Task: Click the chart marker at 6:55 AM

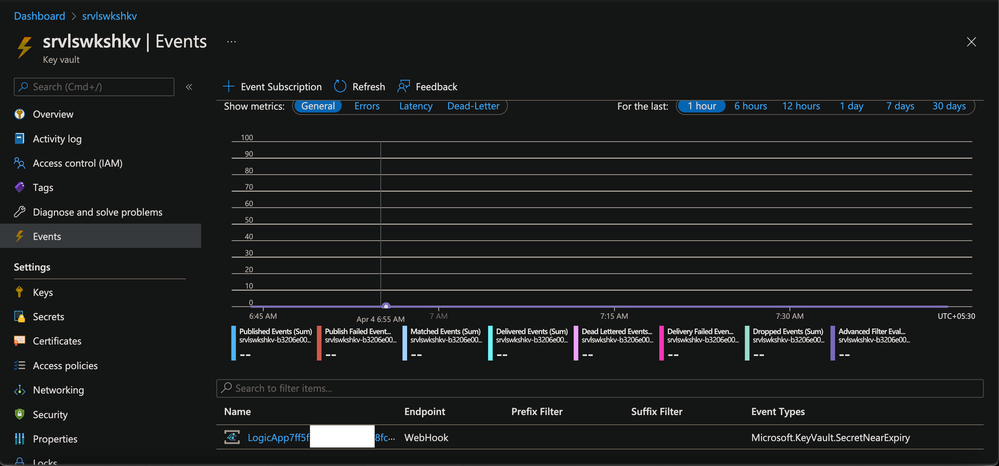Action: pyautogui.click(x=385, y=307)
